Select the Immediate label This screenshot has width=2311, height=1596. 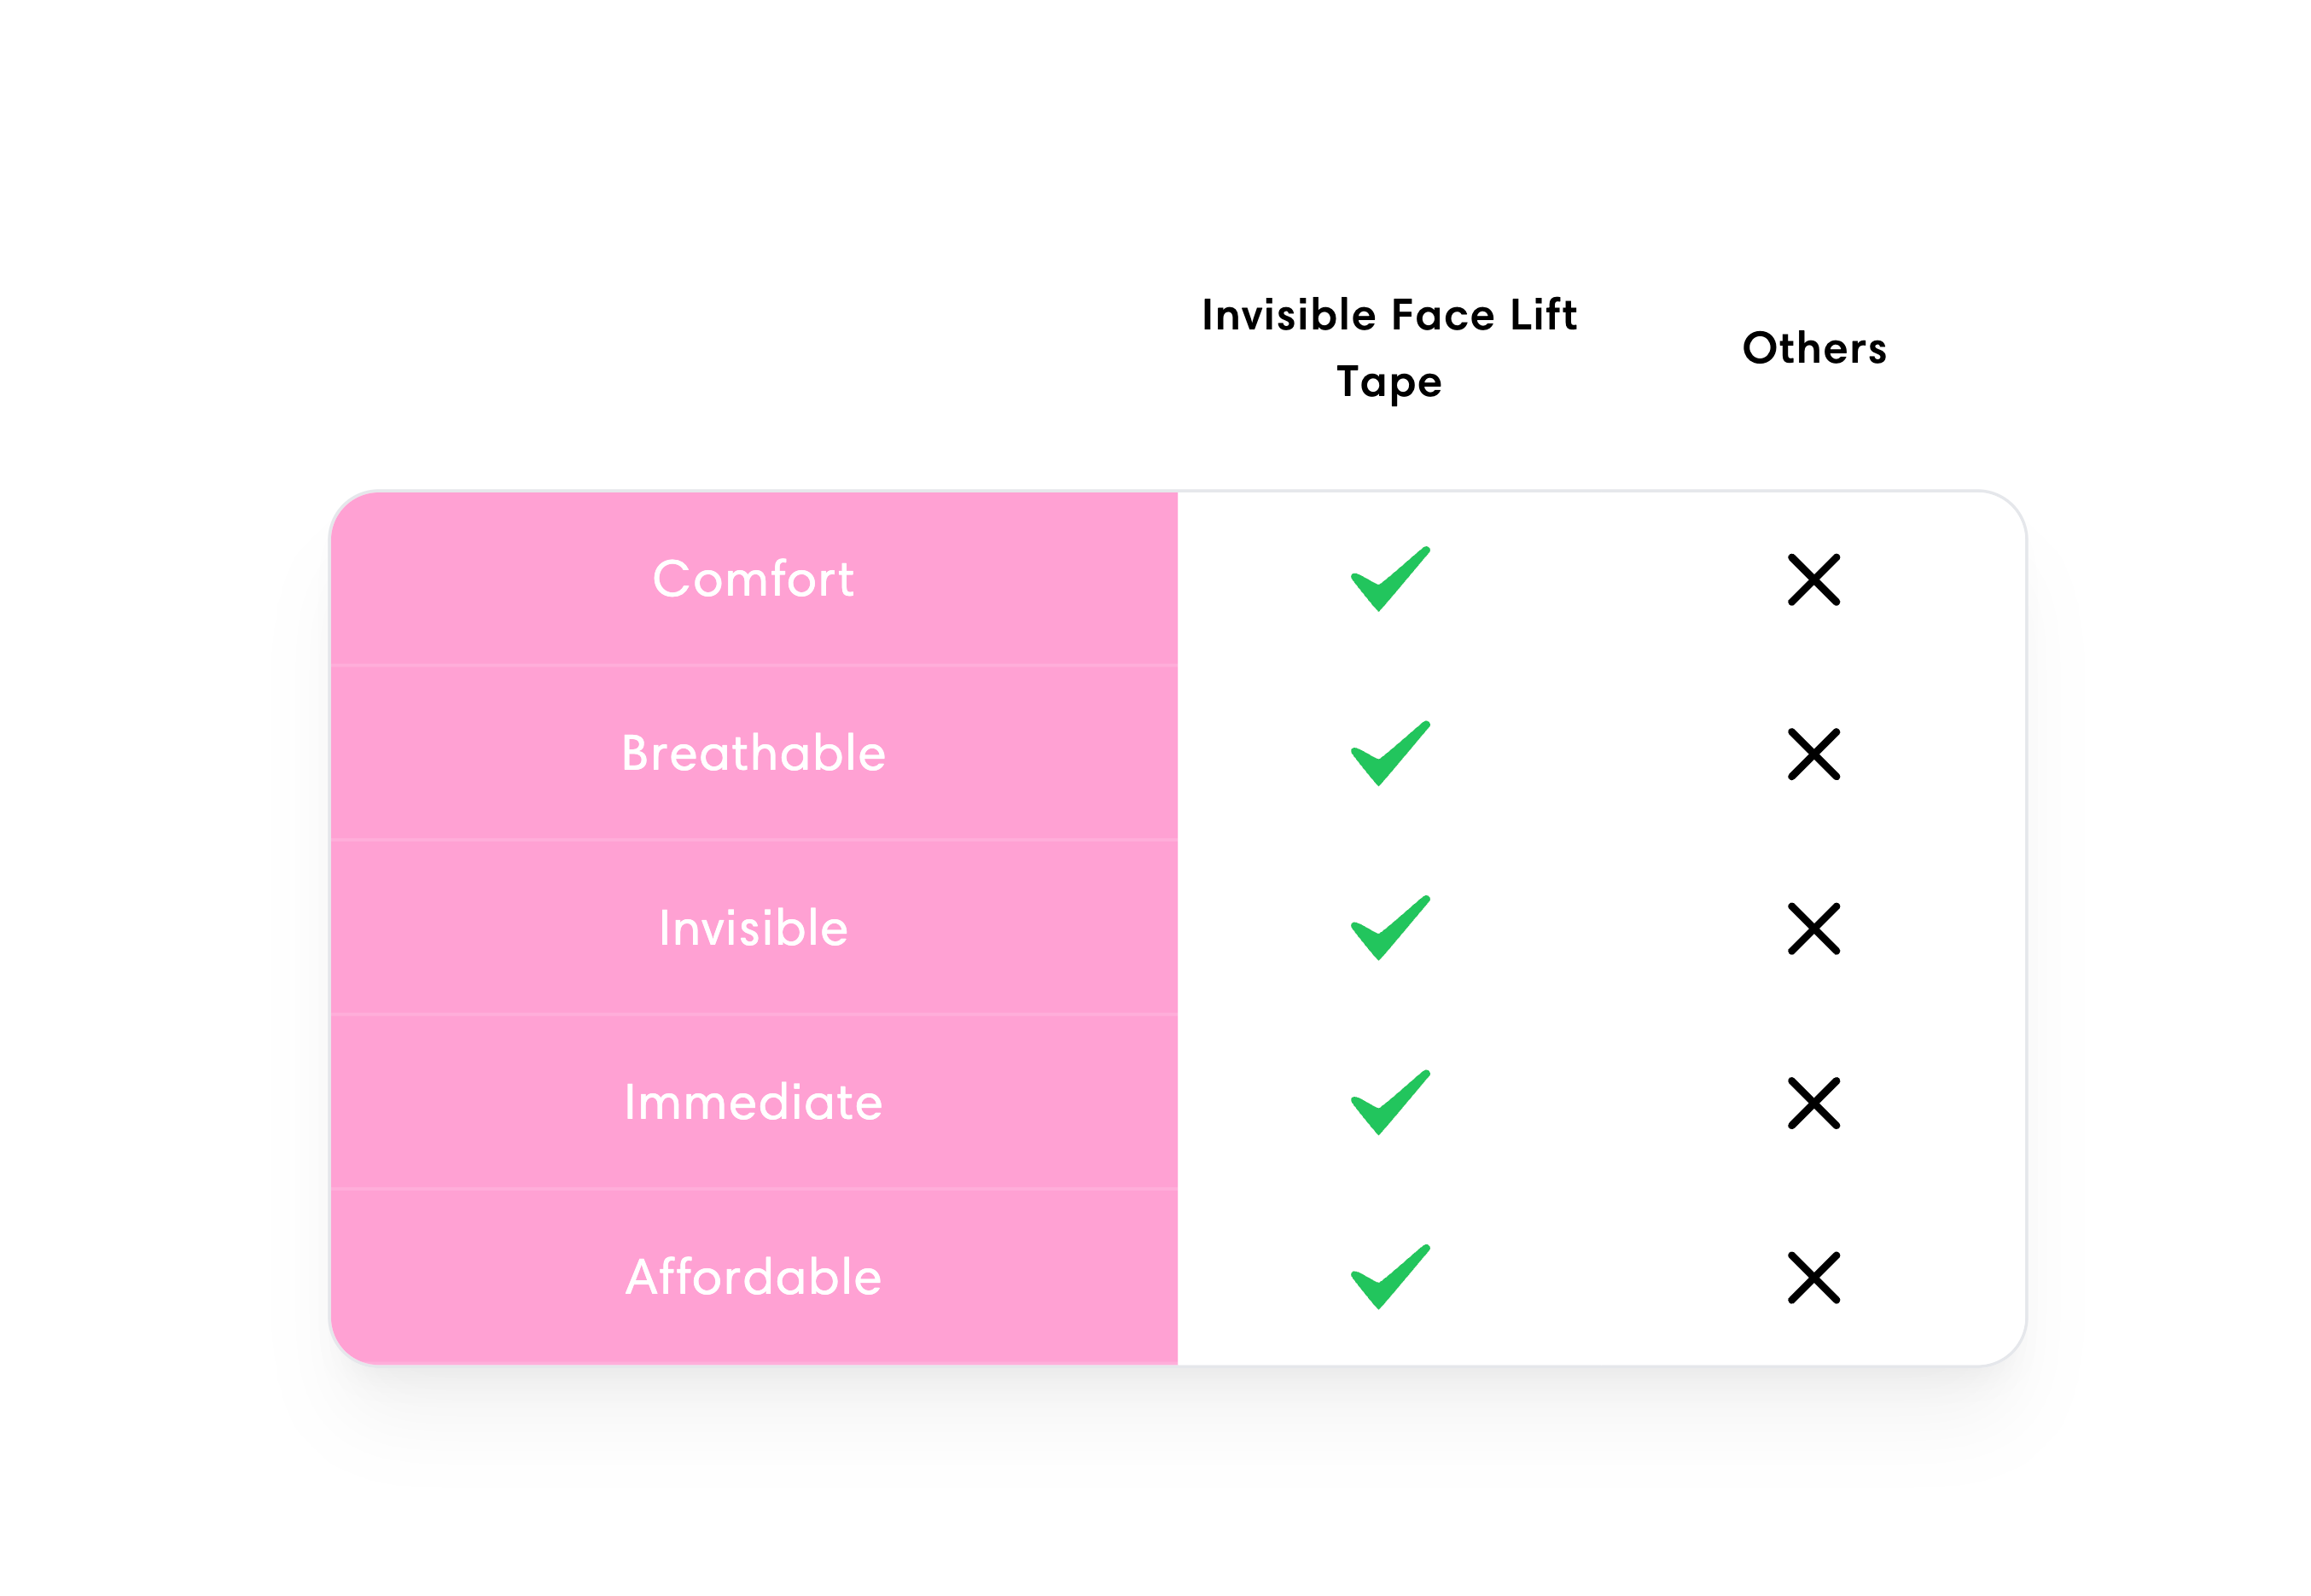pyautogui.click(x=753, y=1102)
